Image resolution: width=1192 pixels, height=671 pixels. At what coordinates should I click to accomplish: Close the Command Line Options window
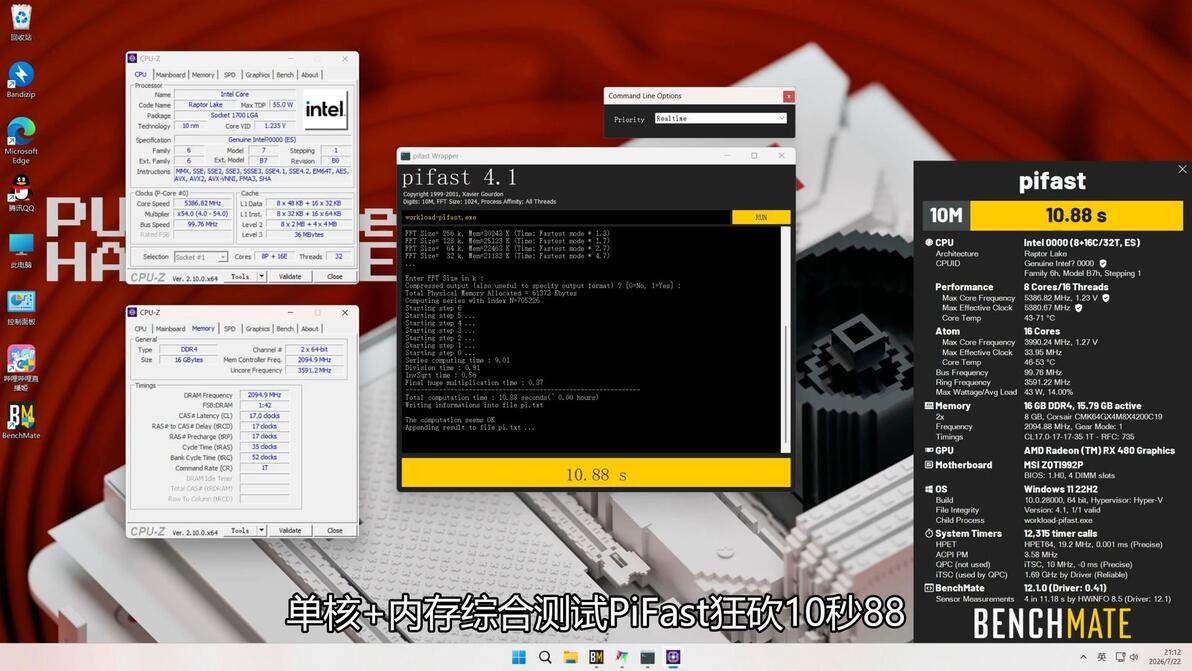[788, 97]
